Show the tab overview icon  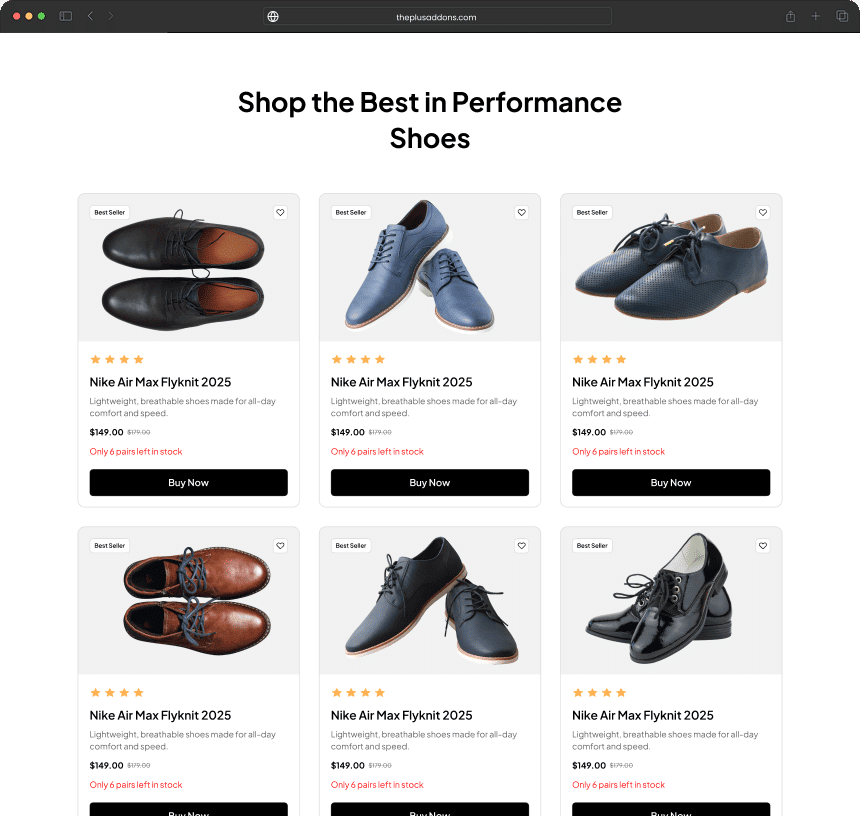pos(842,16)
